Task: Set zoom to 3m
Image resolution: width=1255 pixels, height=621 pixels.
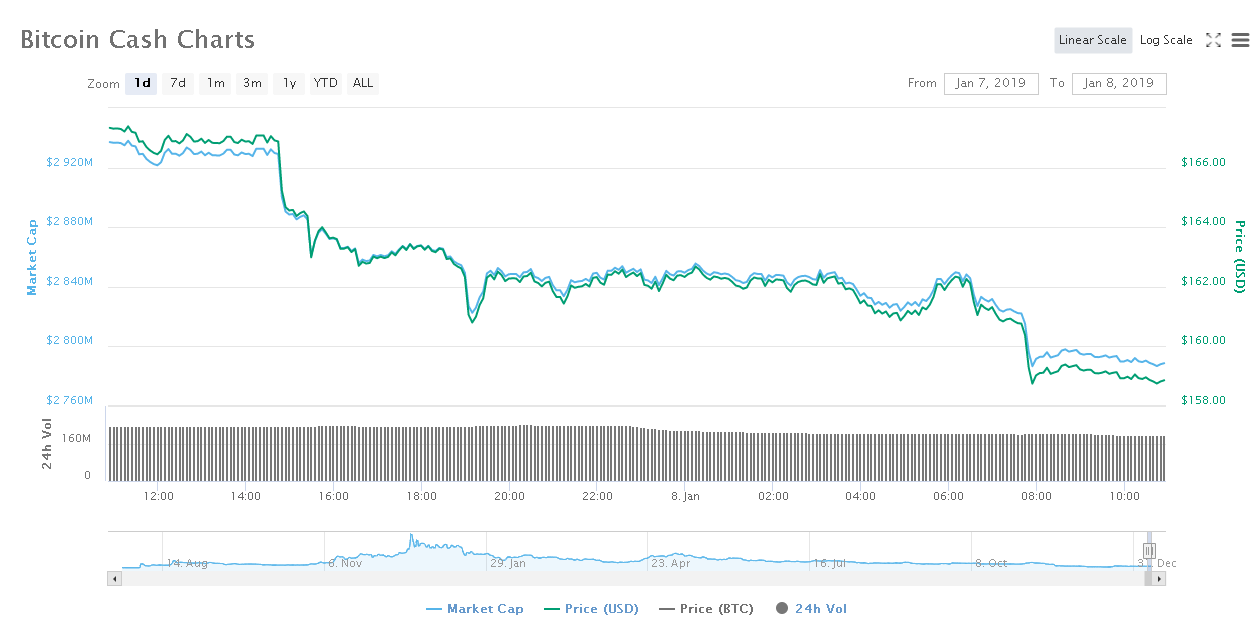Action: (252, 83)
